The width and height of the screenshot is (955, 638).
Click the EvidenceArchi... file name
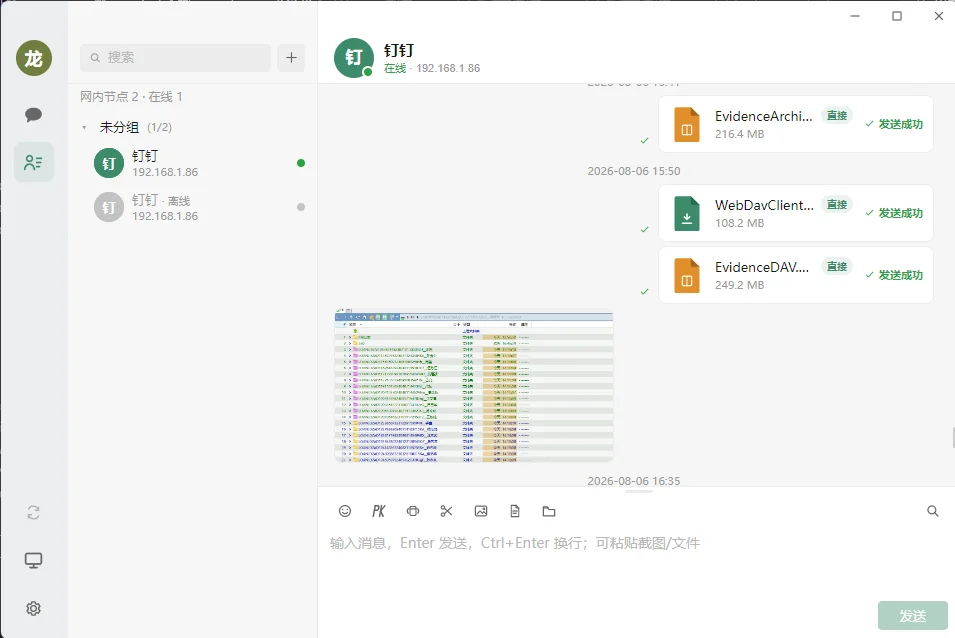764,116
